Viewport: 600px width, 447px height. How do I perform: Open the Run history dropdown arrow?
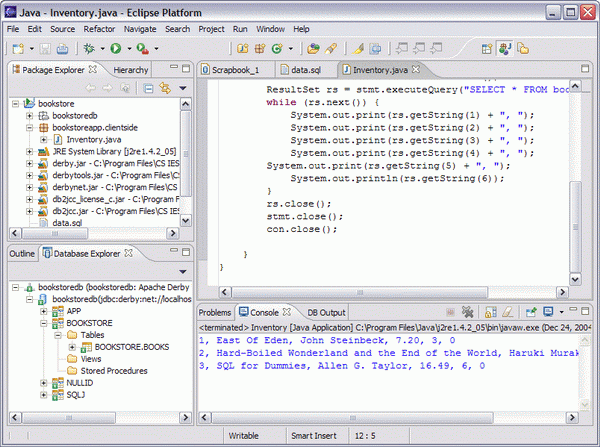(x=129, y=49)
